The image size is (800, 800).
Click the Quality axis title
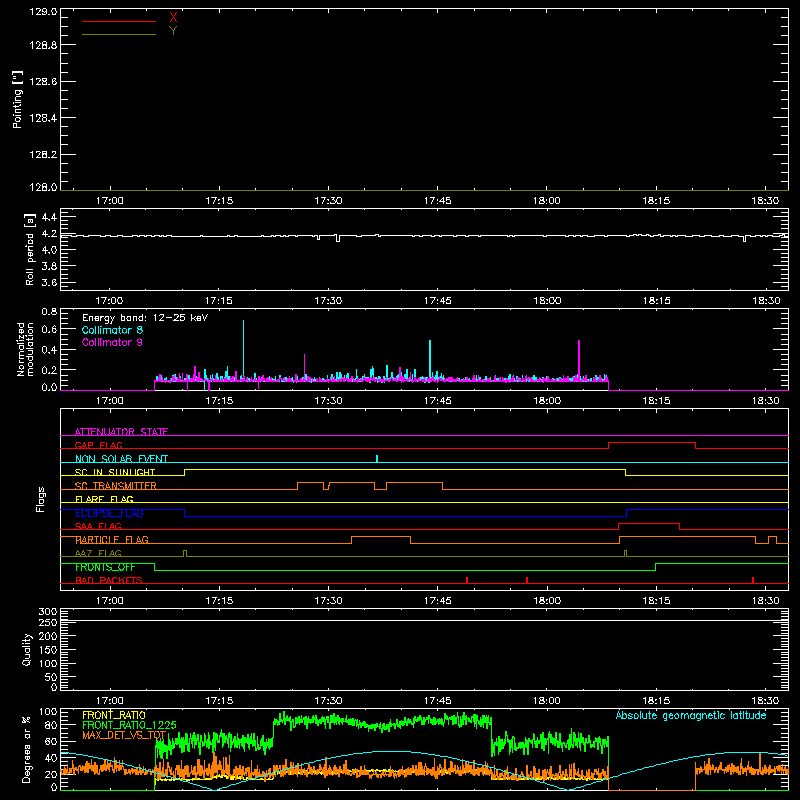[x=27, y=649]
